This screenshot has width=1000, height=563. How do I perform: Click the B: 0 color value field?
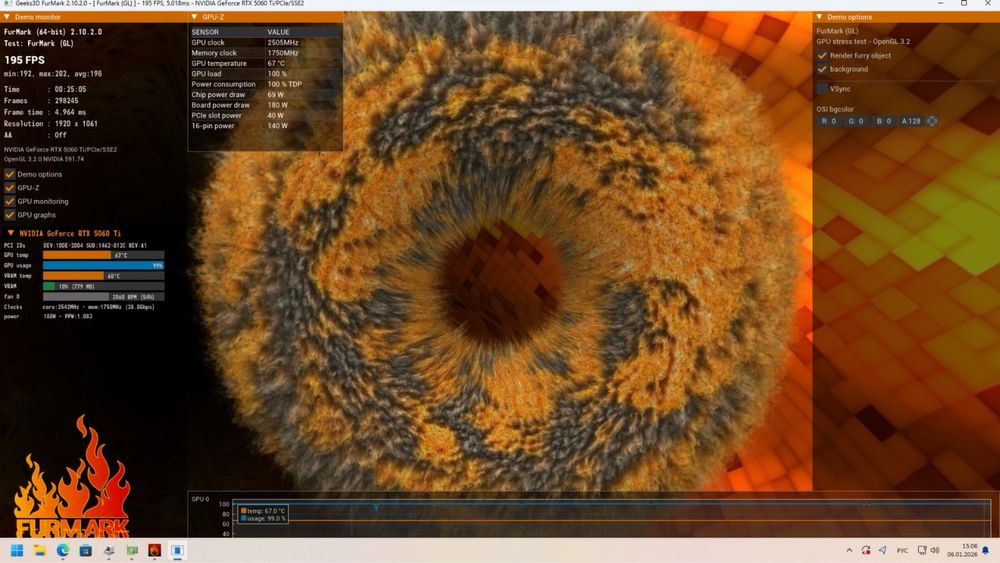coord(883,121)
